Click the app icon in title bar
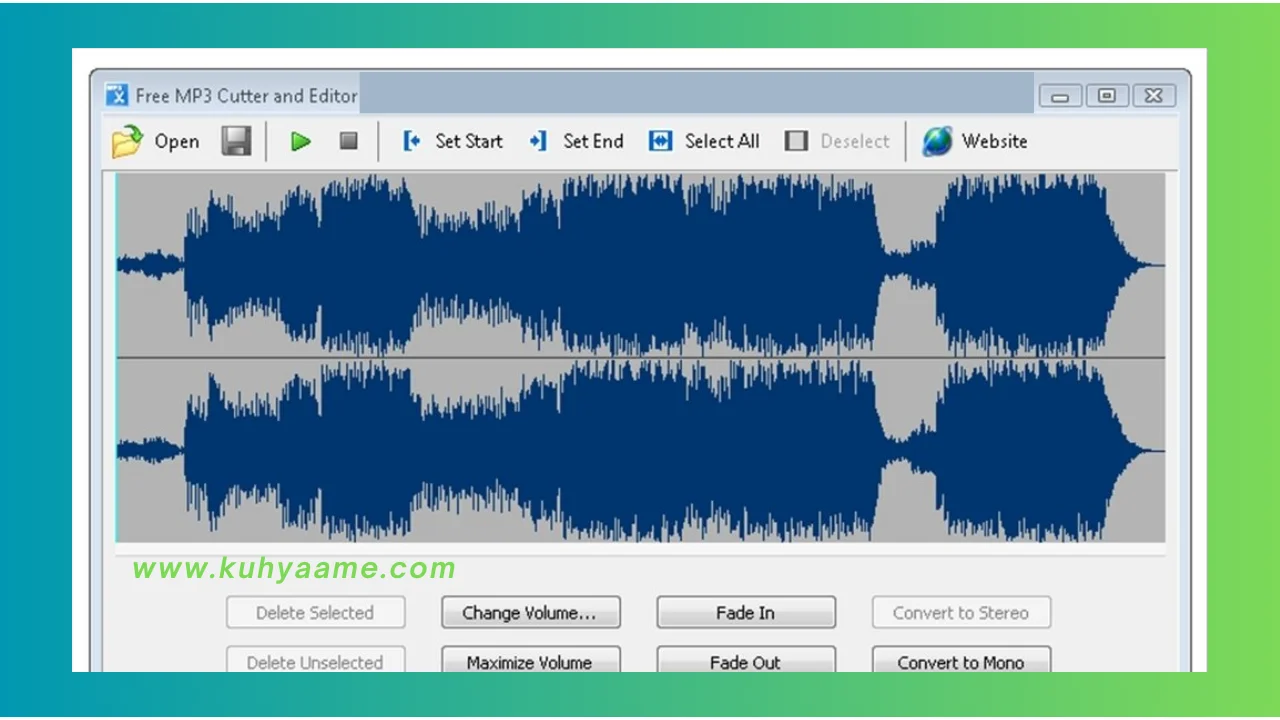 pyautogui.click(x=118, y=95)
